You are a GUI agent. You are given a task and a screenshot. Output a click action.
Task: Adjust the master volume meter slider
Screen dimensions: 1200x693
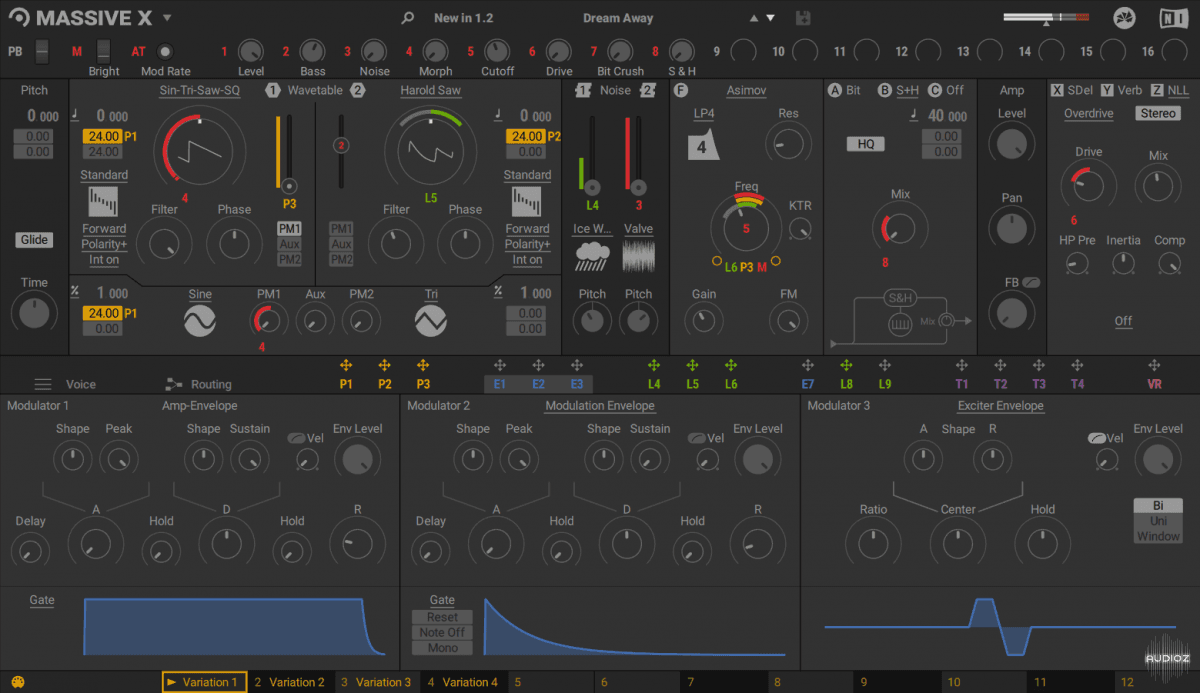tap(1047, 18)
